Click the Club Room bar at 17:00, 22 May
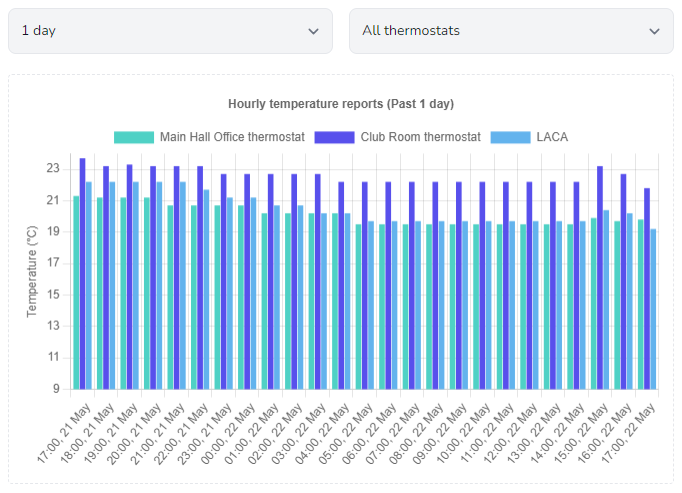Viewport: 682px width, 493px height. (647, 289)
